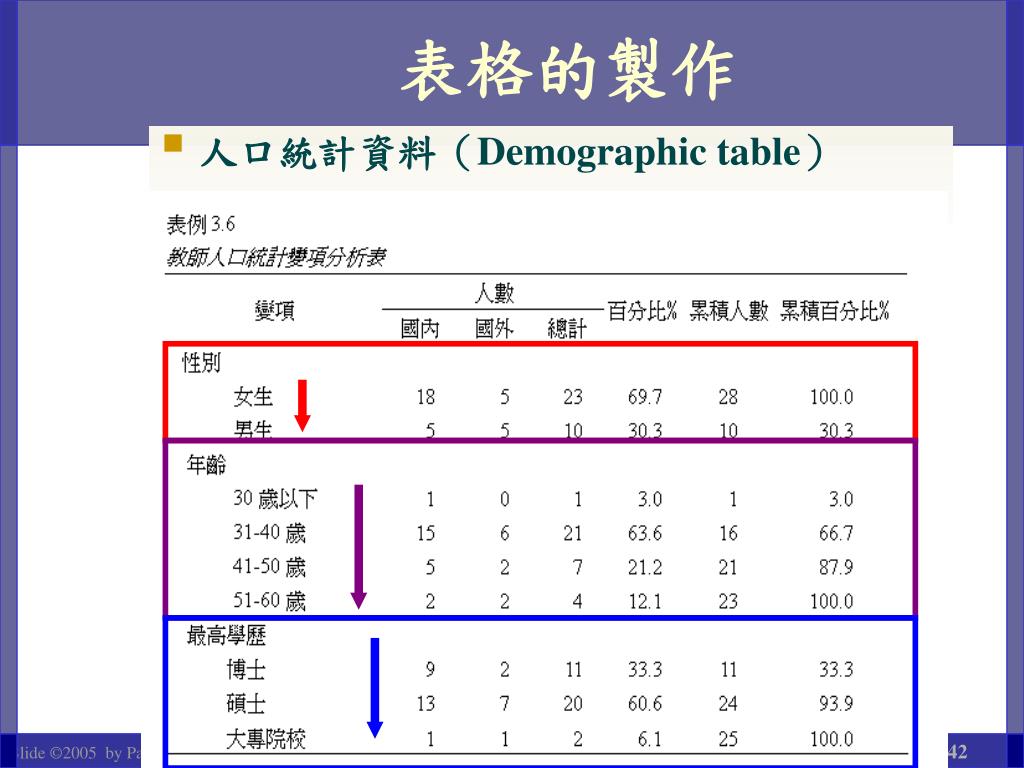Select 69.7 in the 女生 row

click(645, 397)
